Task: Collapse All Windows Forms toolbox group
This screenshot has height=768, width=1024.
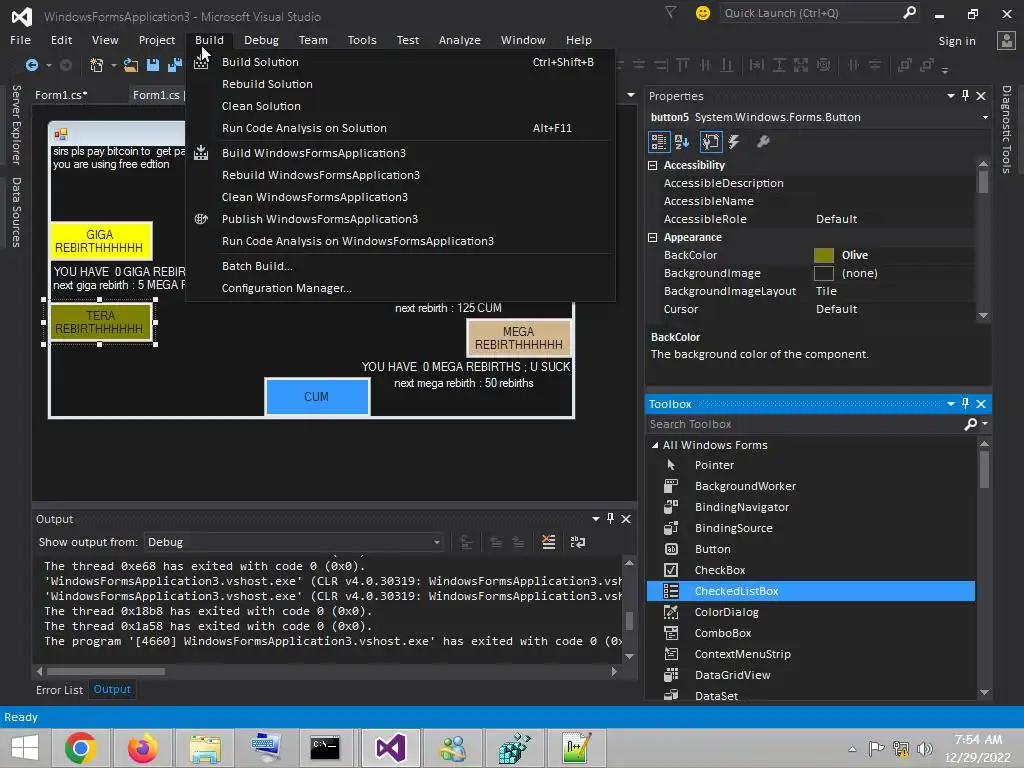Action: [655, 445]
